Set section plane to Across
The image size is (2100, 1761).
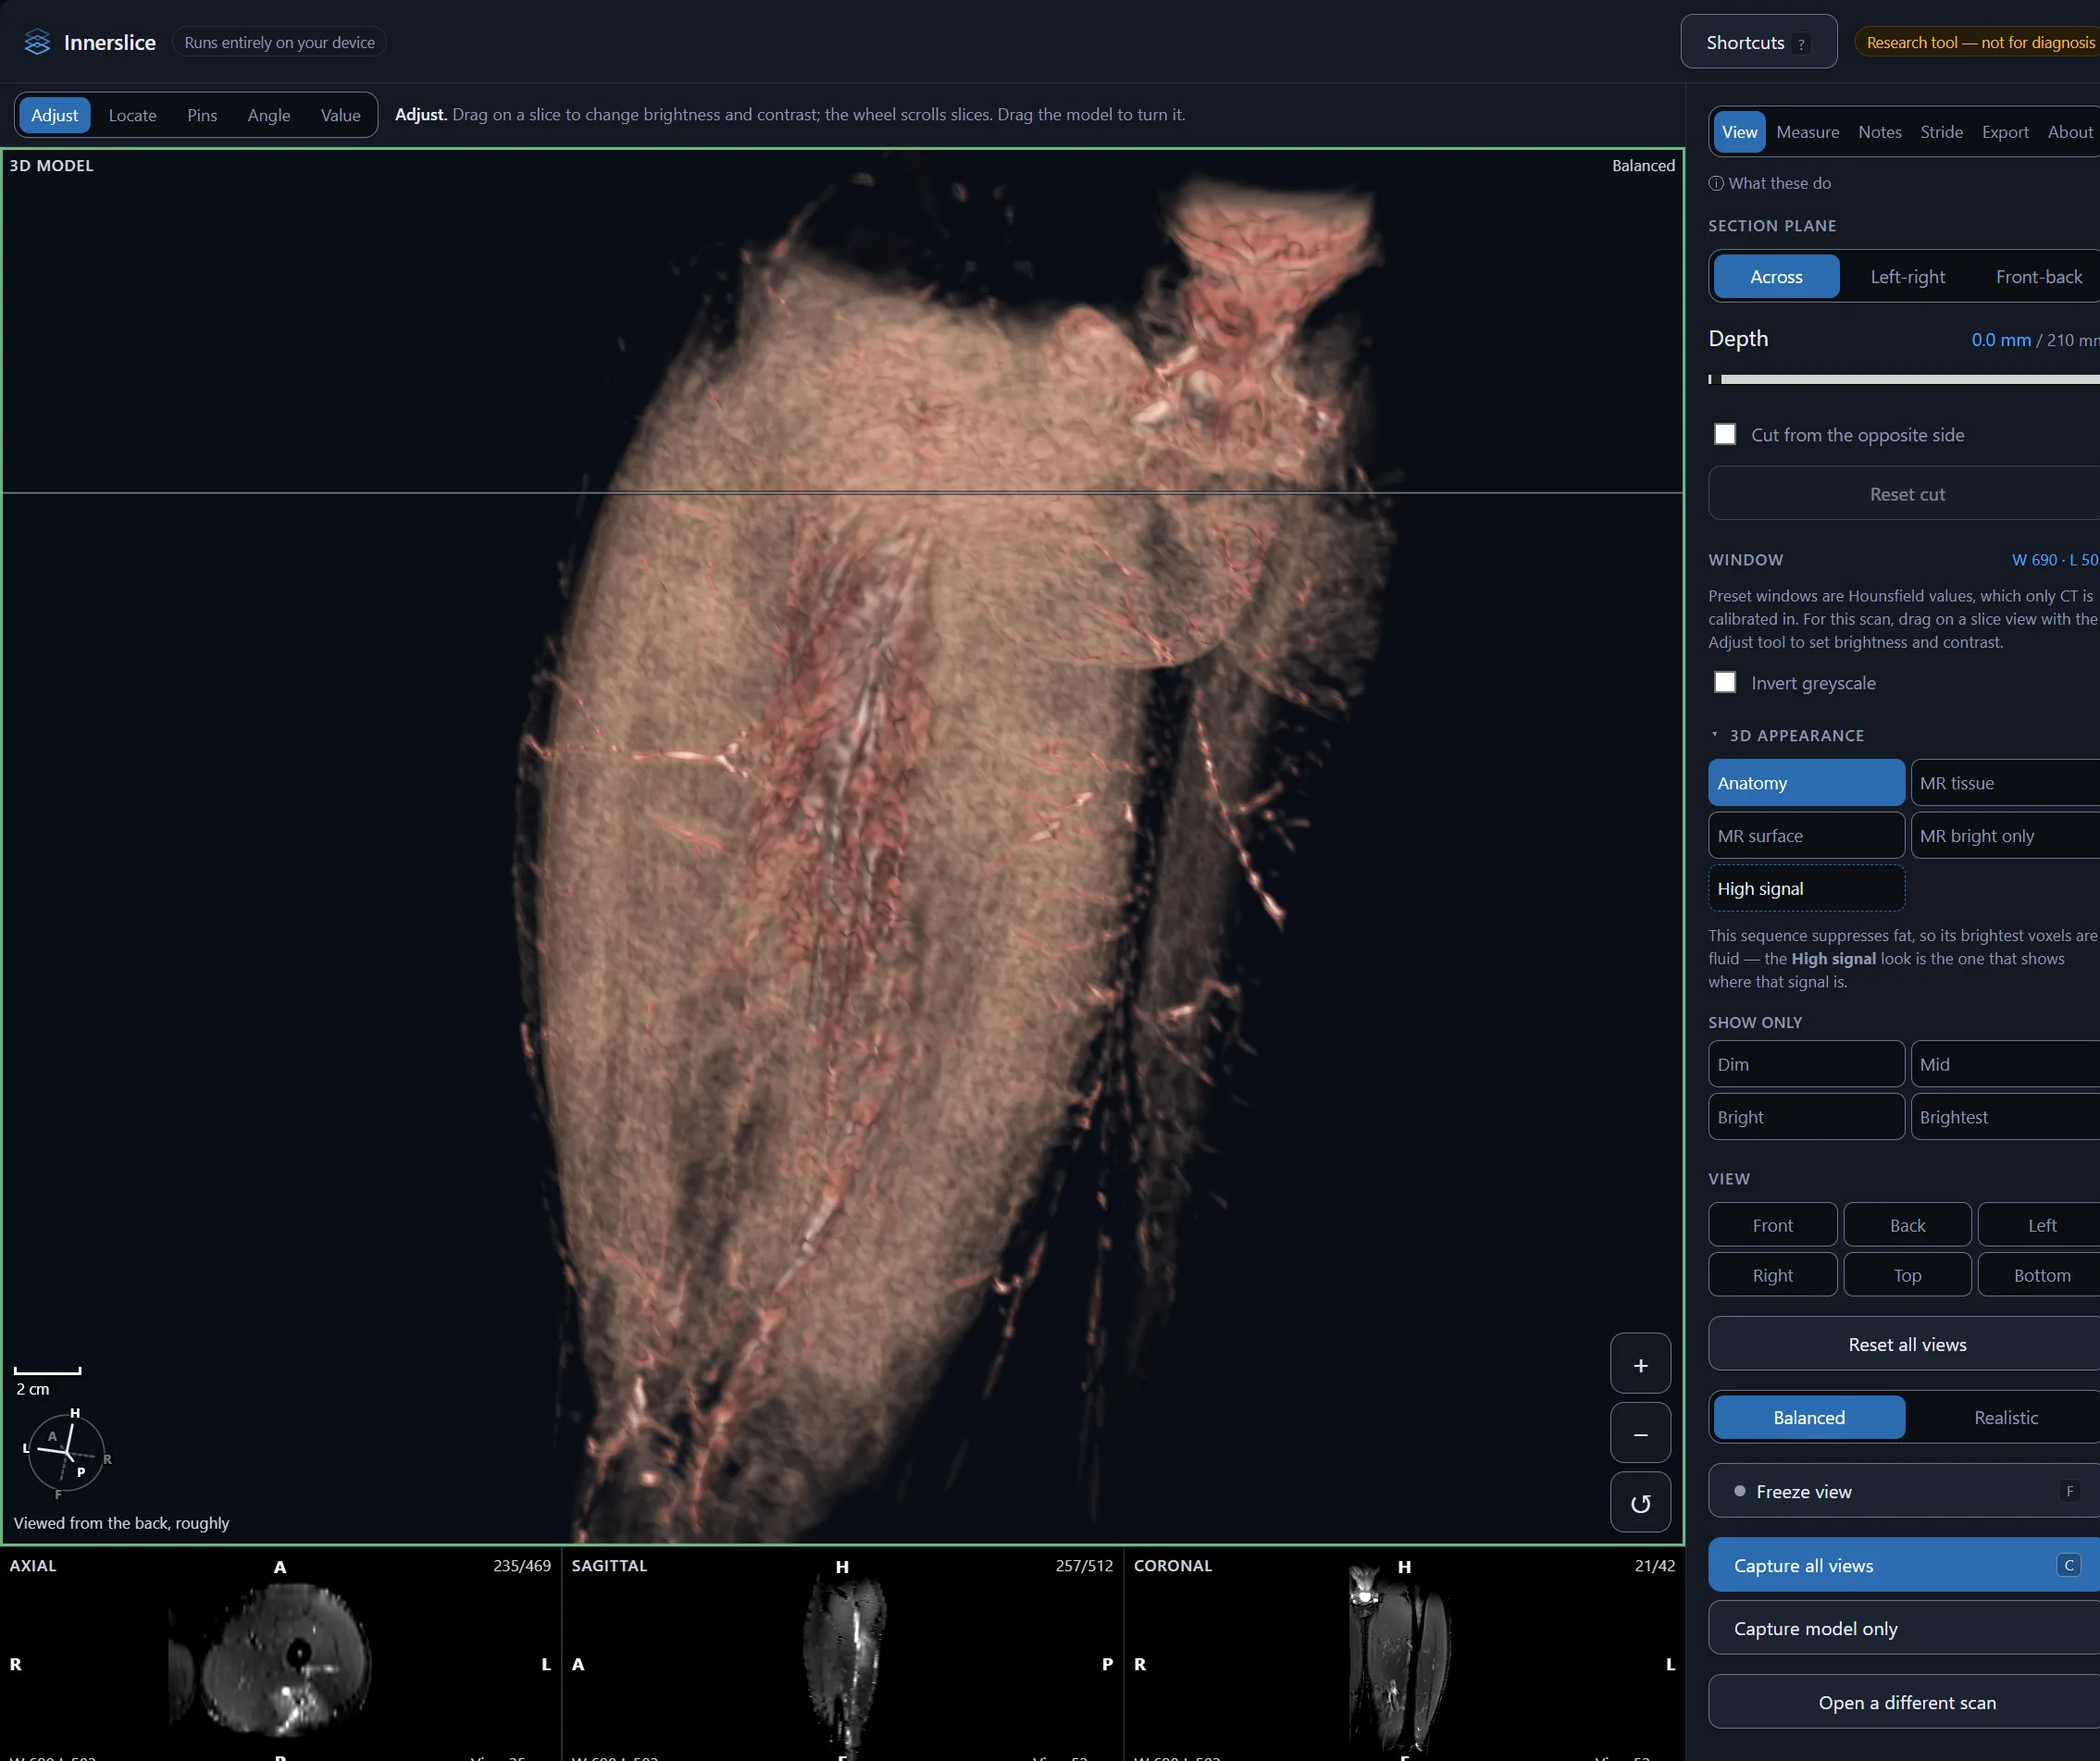point(1776,277)
